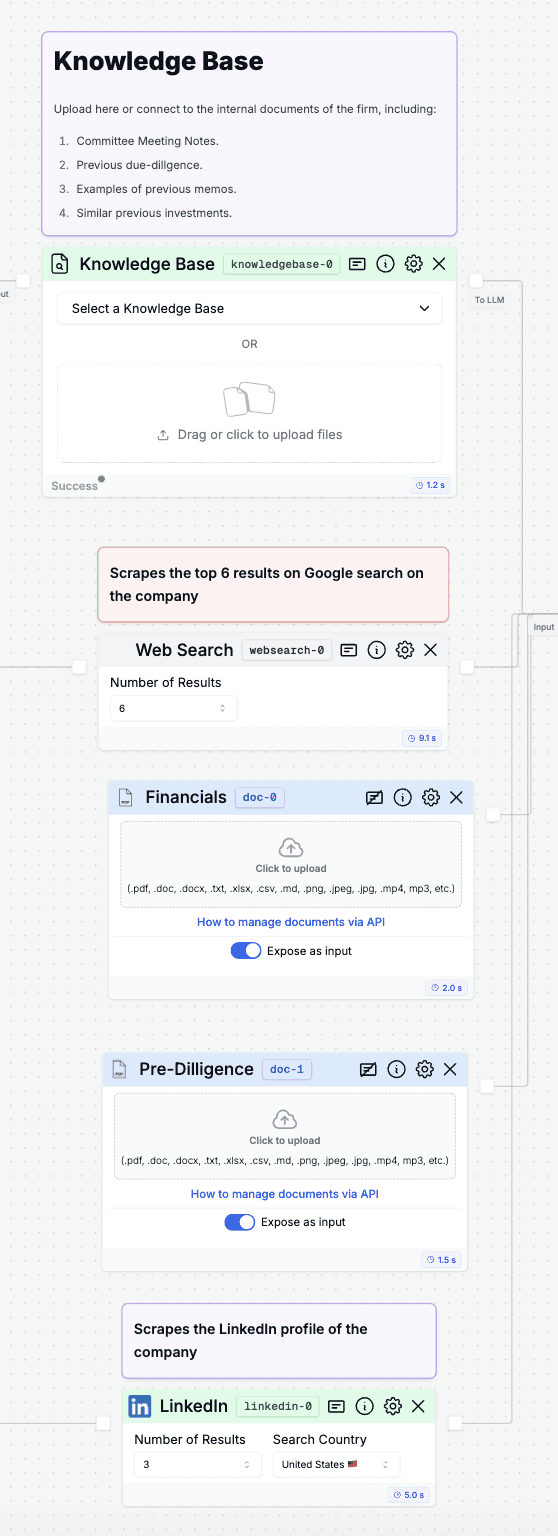The image size is (558, 1536).
Task: Open the Search Country United States dropdown
Action: point(336,1465)
